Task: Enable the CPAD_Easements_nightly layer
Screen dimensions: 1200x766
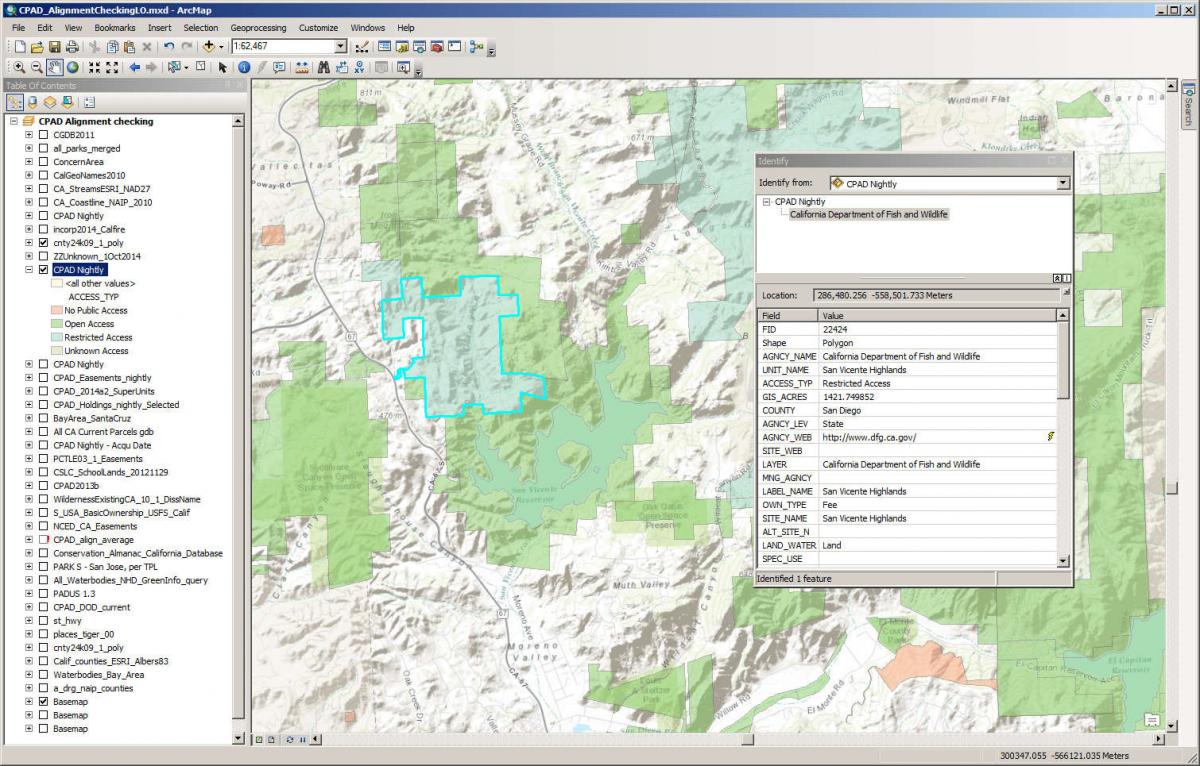Action: tap(43, 378)
